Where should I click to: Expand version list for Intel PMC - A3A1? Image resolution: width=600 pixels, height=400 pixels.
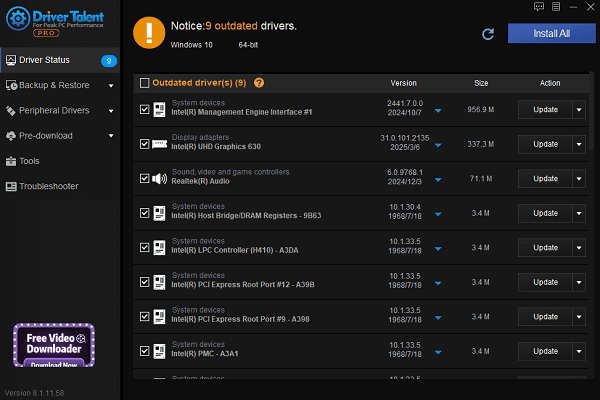click(438, 352)
